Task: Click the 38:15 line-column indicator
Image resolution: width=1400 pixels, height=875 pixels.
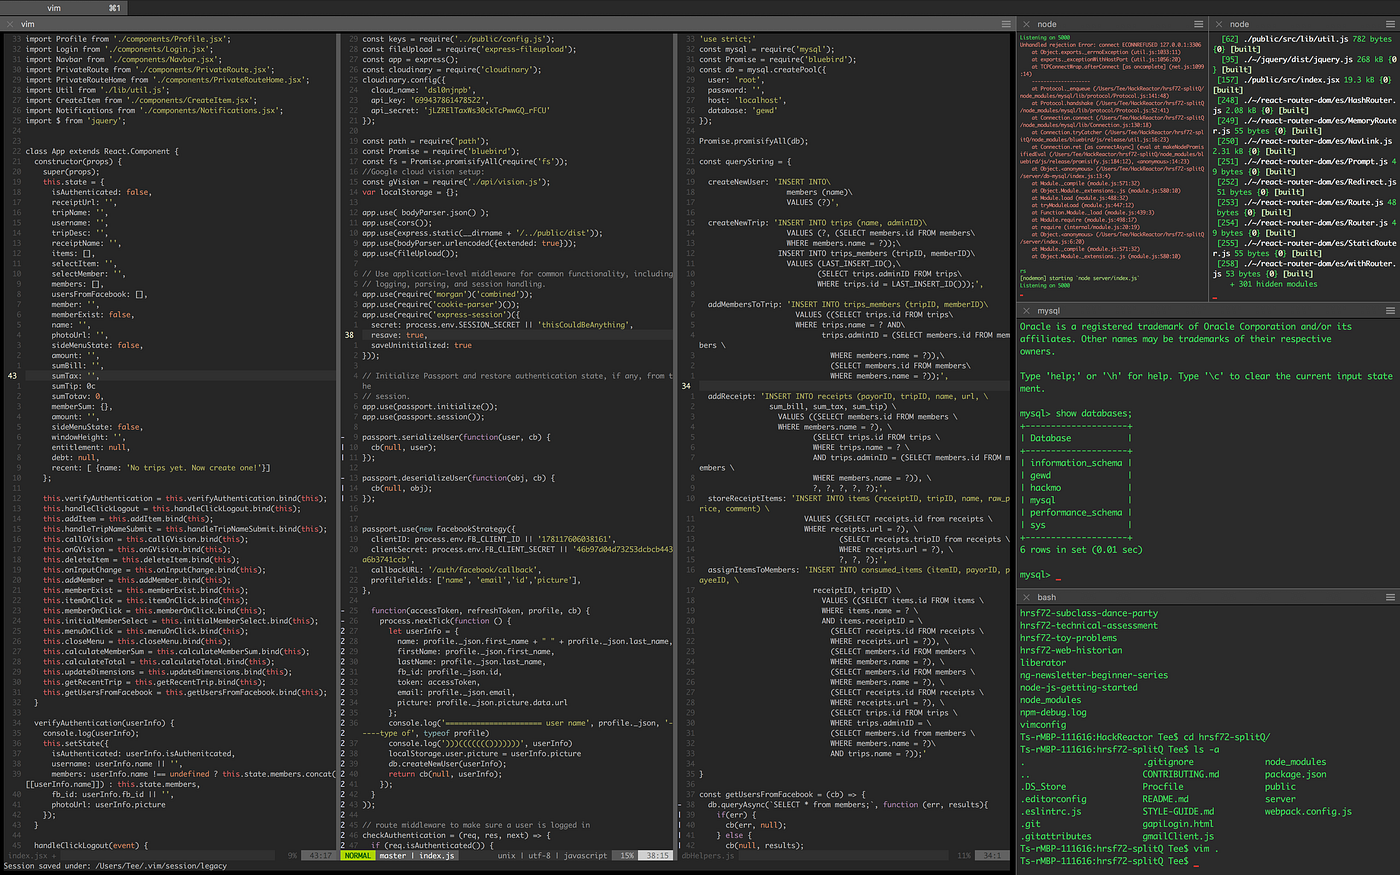Action: tap(658, 856)
